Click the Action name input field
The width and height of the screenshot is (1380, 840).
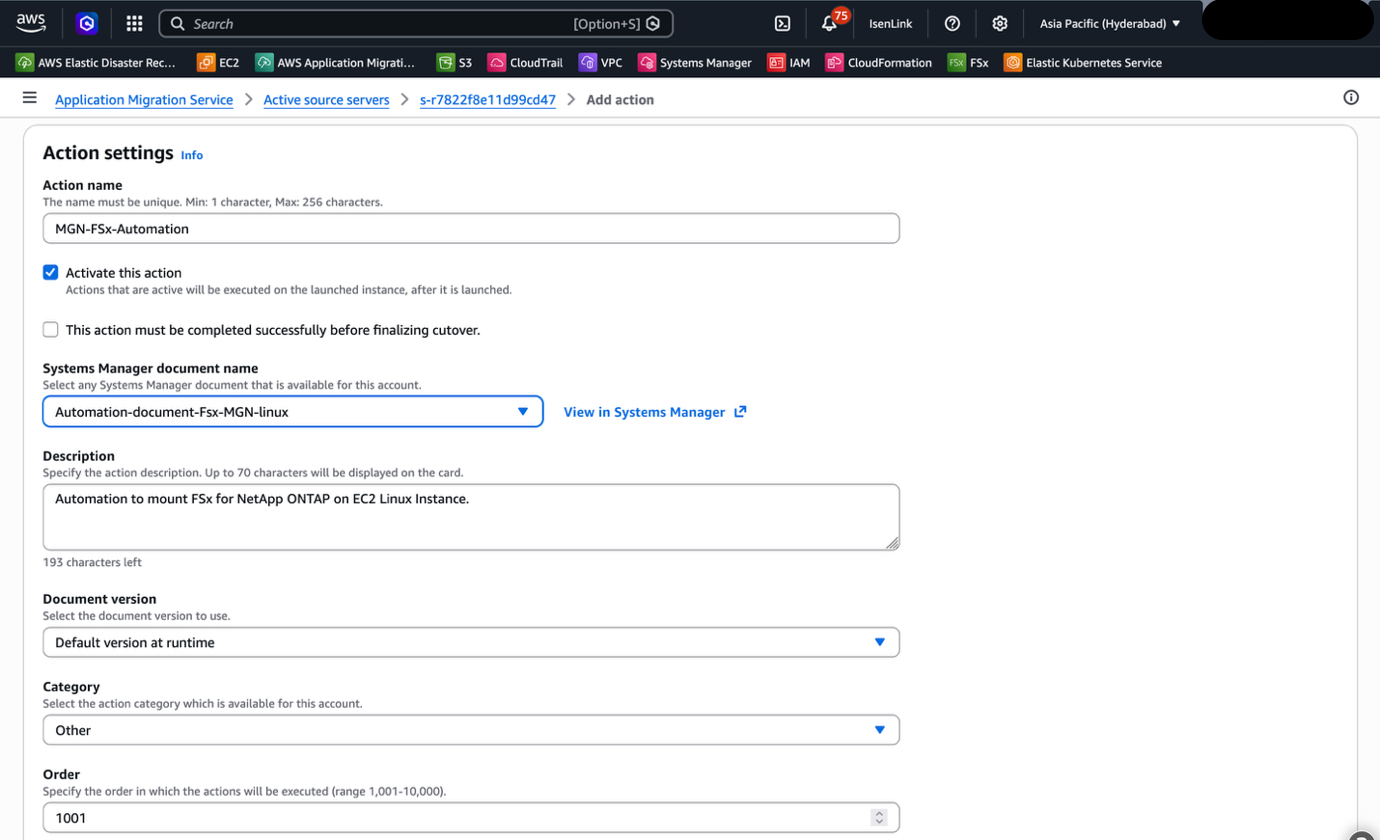[x=471, y=228]
